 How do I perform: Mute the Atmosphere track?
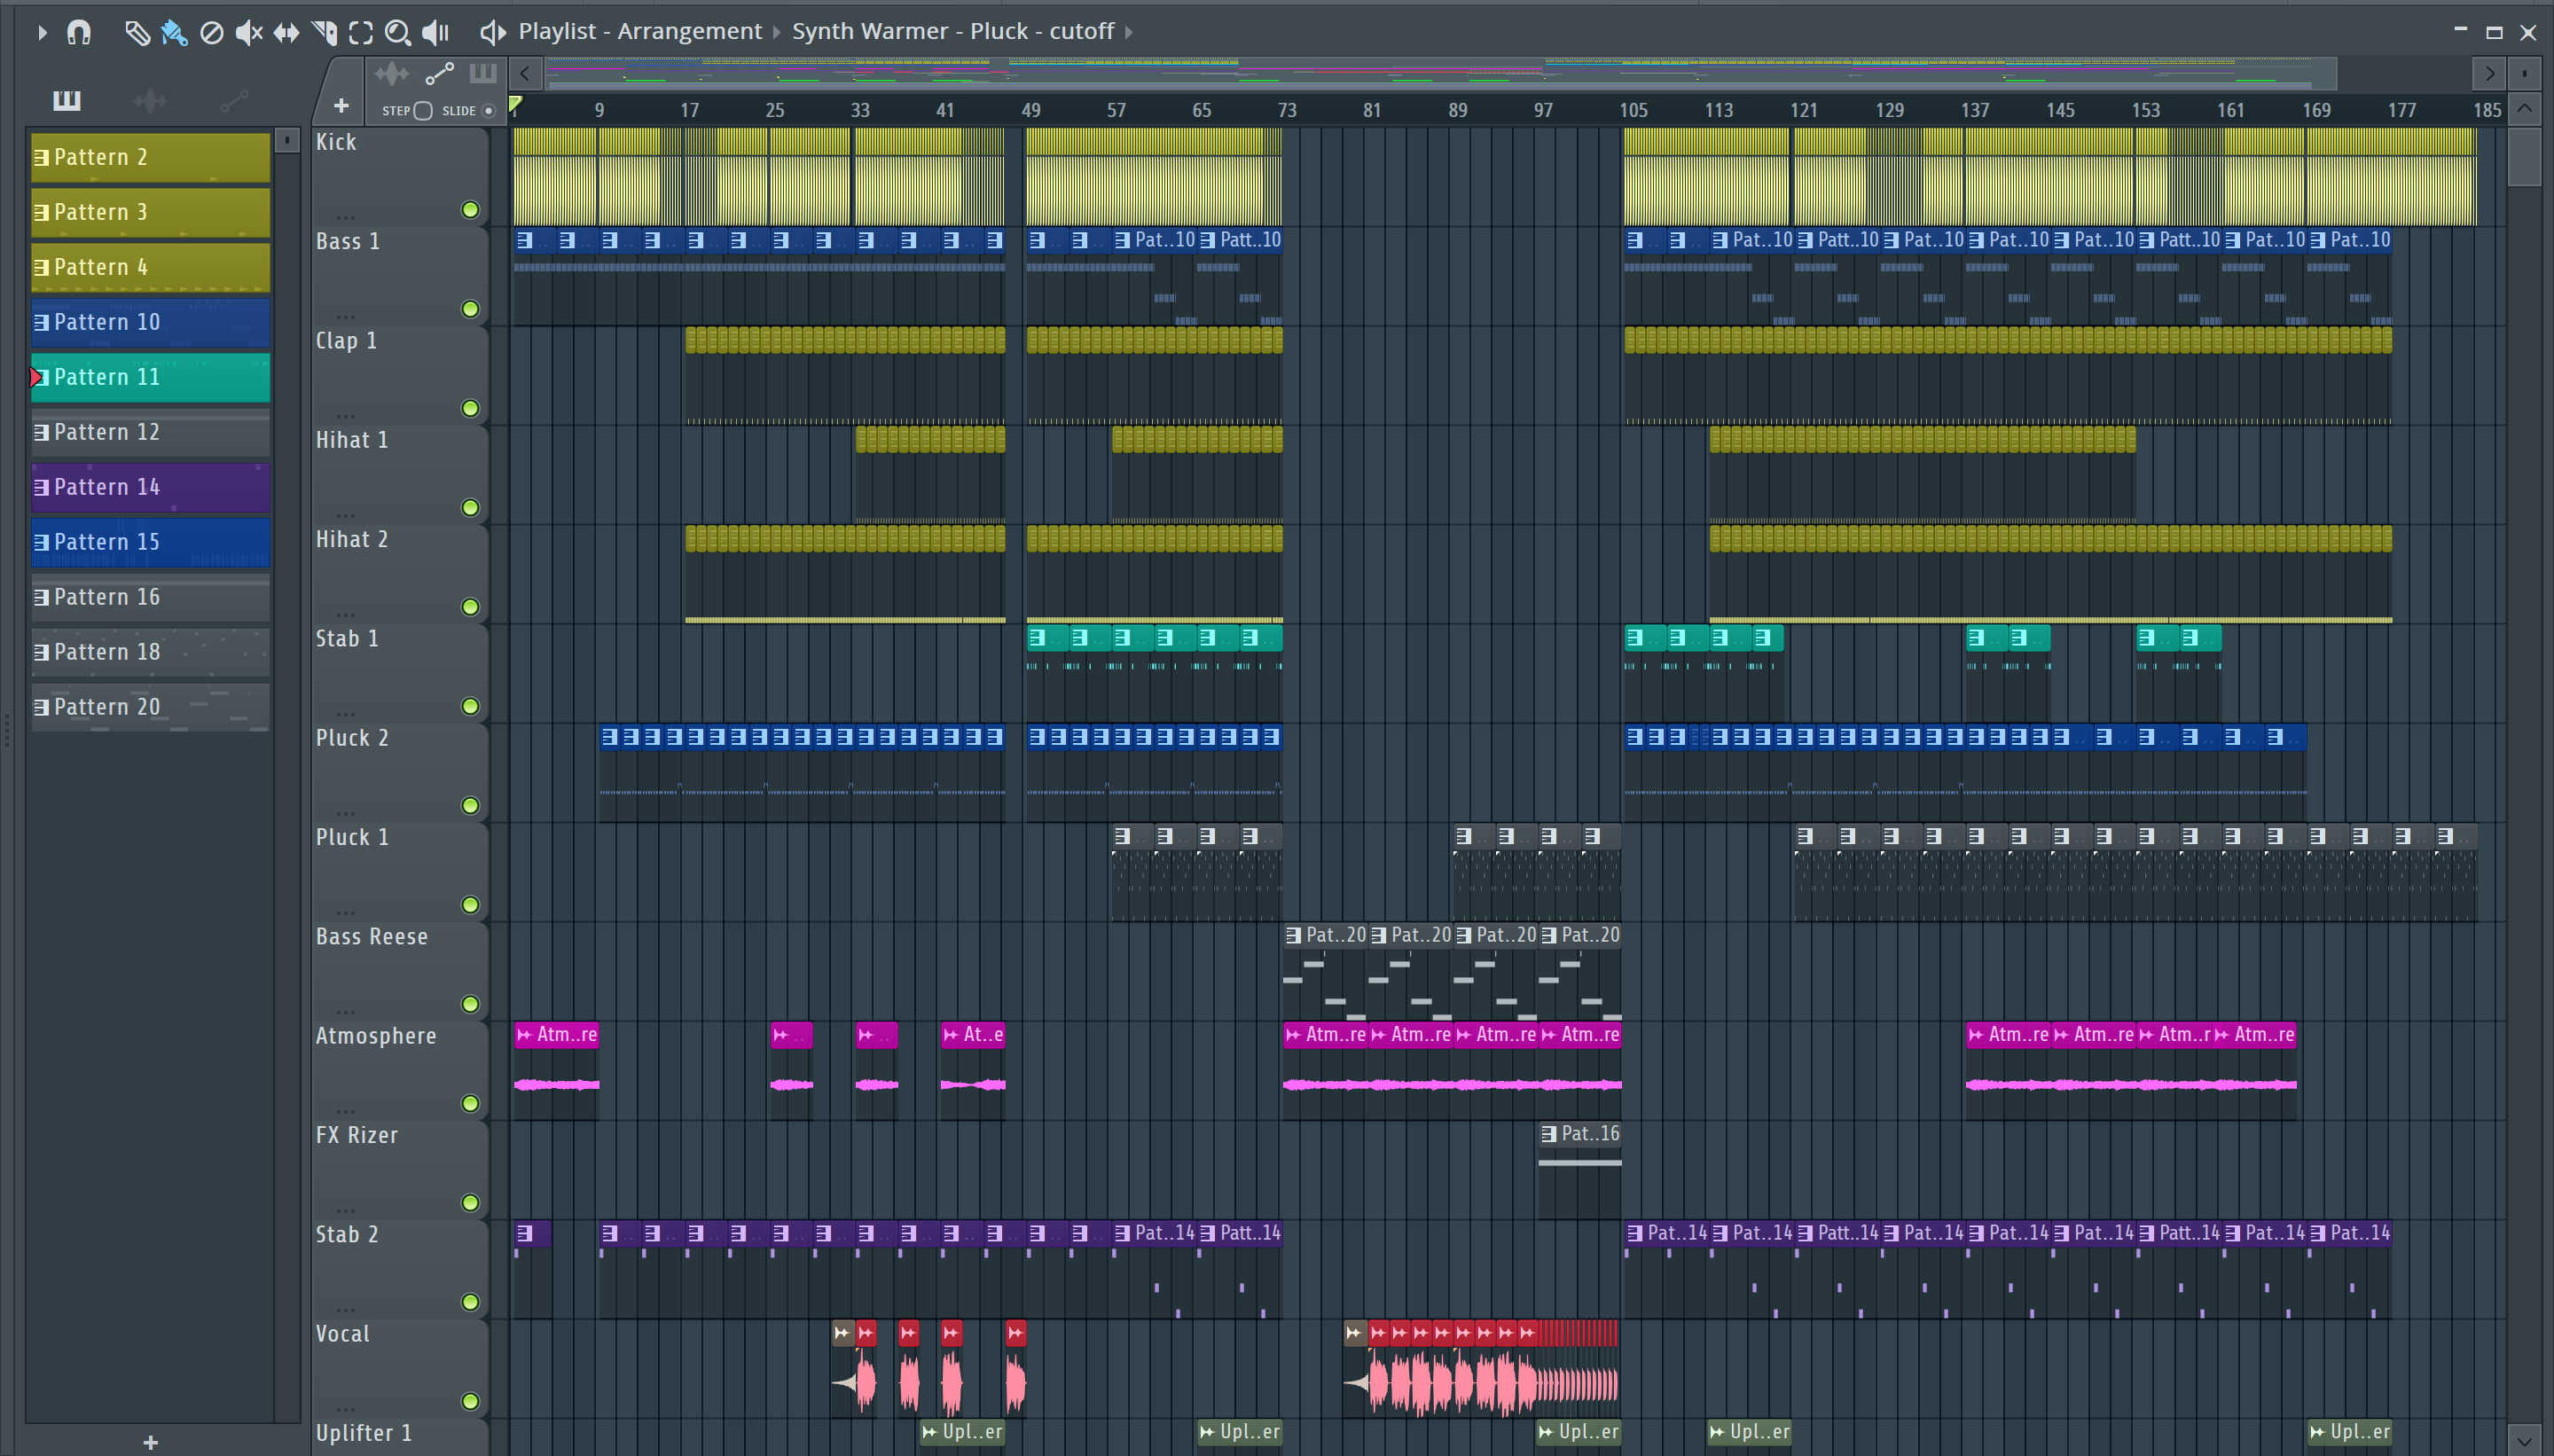click(470, 1104)
